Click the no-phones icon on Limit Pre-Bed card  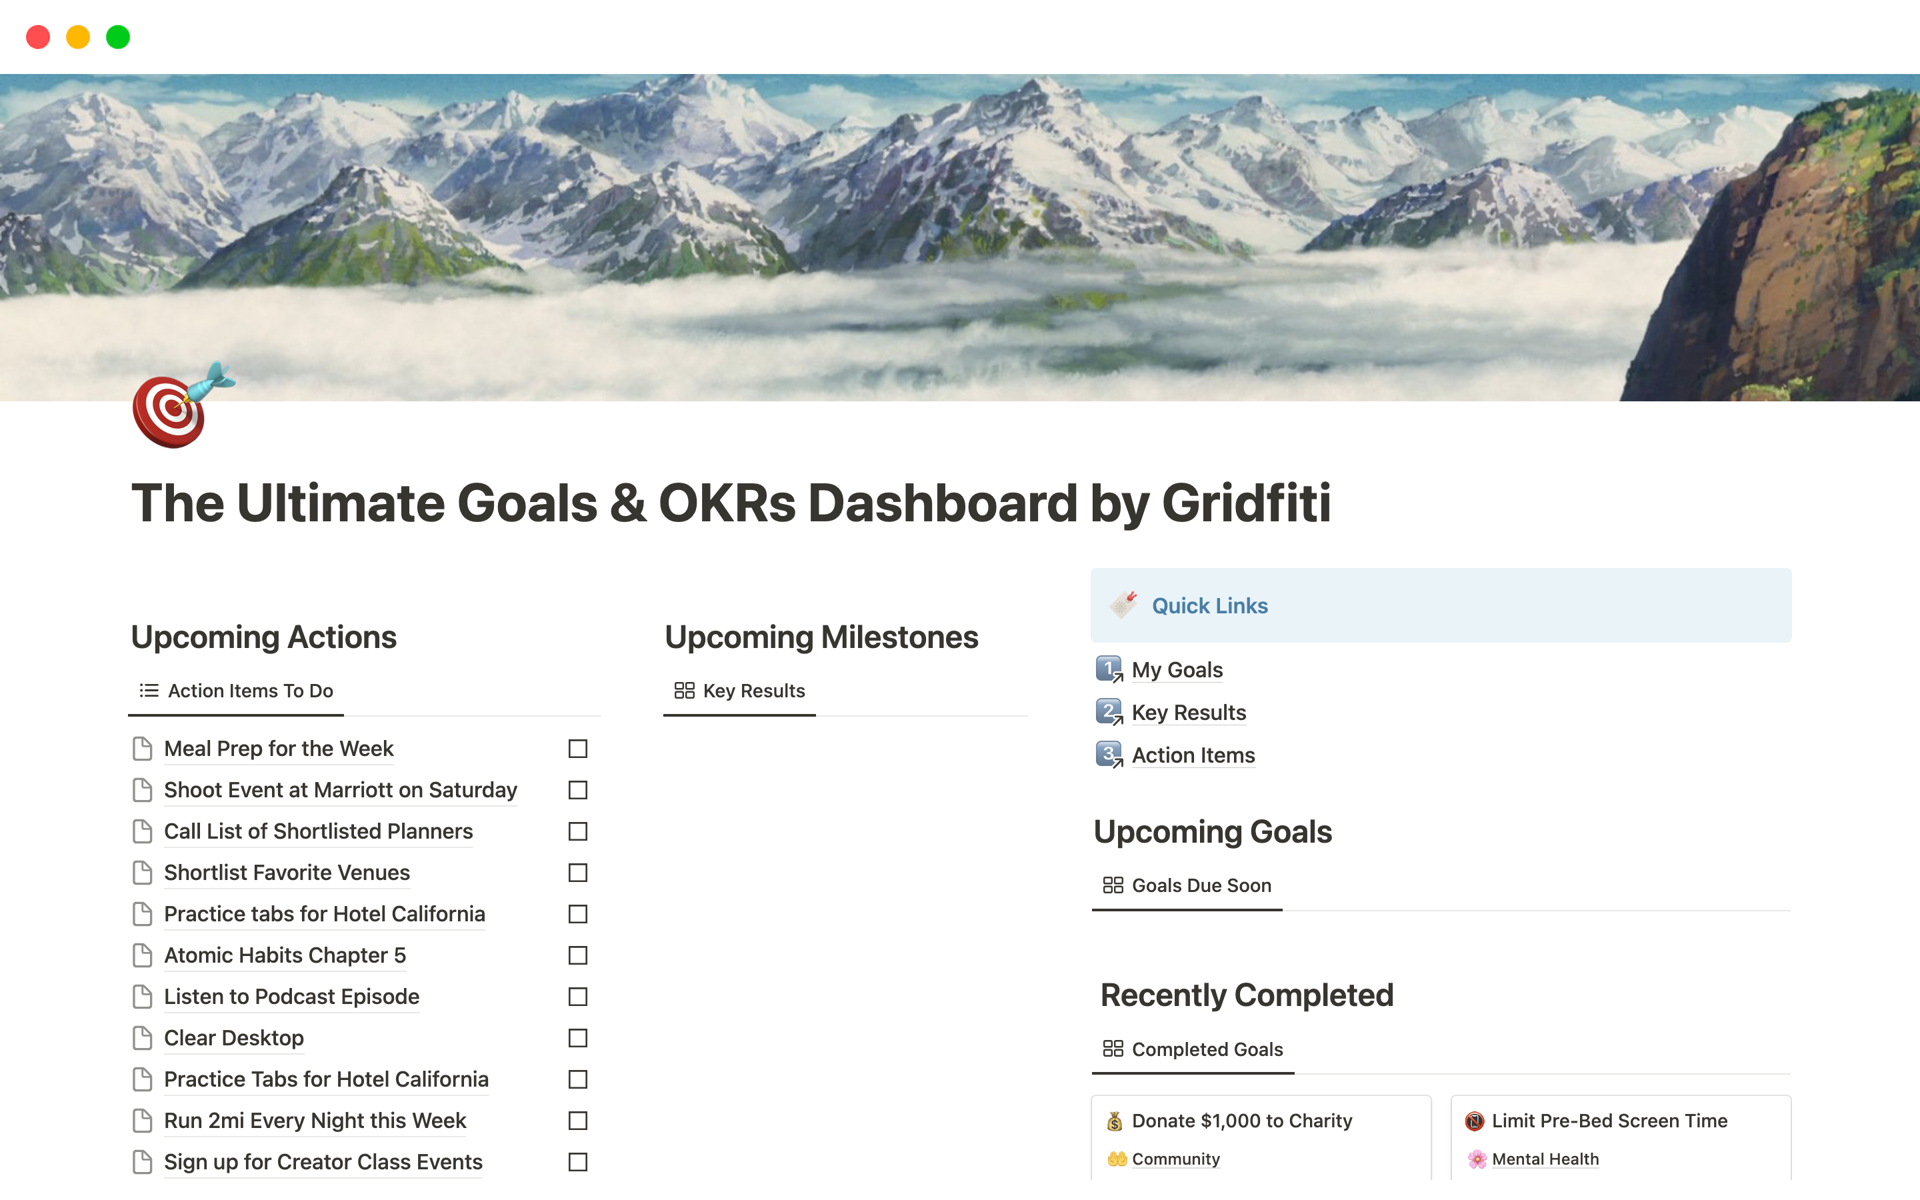1474,1121
